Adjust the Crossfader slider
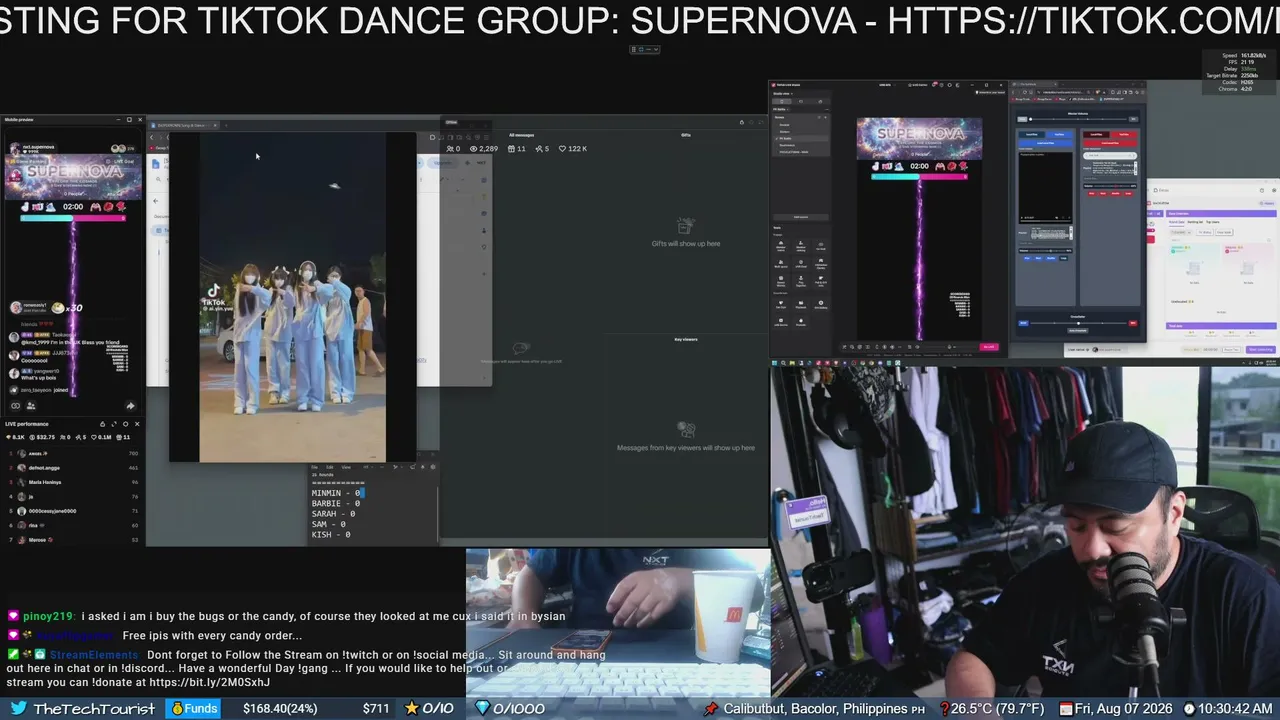The width and height of the screenshot is (1280, 720). click(1078, 323)
